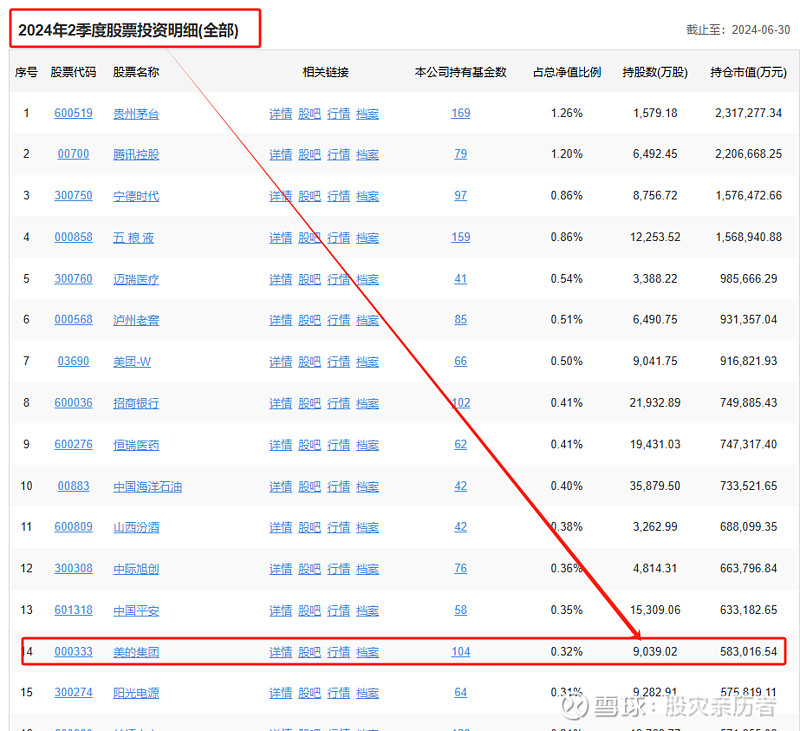Click 详情 link in 贵州茅台 row
The image size is (800, 731).
tap(281, 114)
